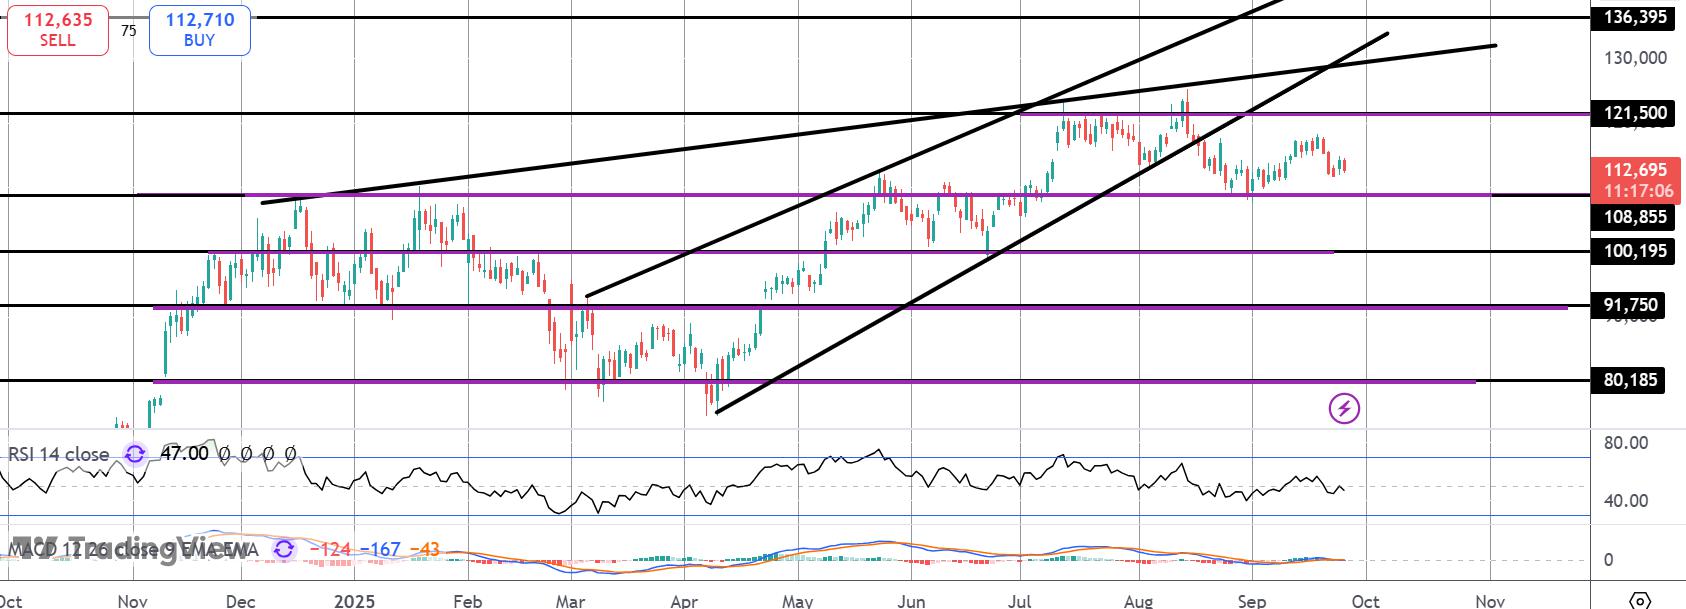1686x609 pixels.
Task: Click the RSI indicator purple refresh icon
Action: tap(135, 454)
